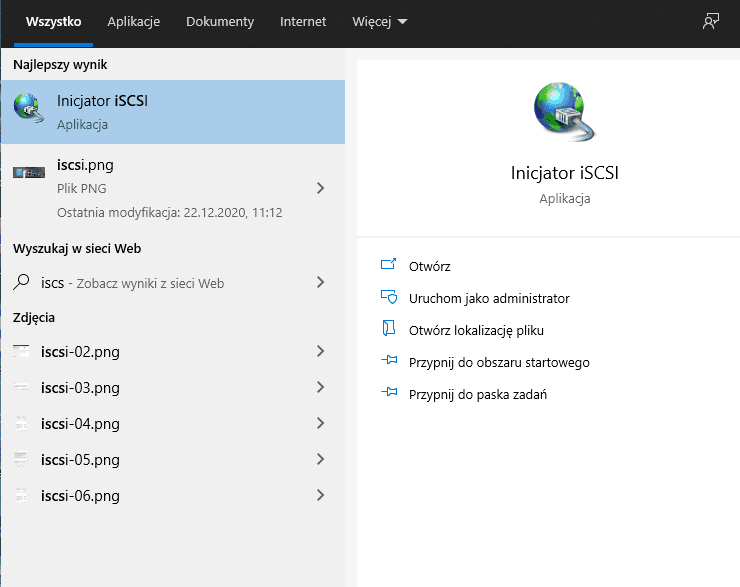Image resolution: width=740 pixels, height=587 pixels.
Task: Open the Więcej dropdown arrow
Action: tap(402, 22)
